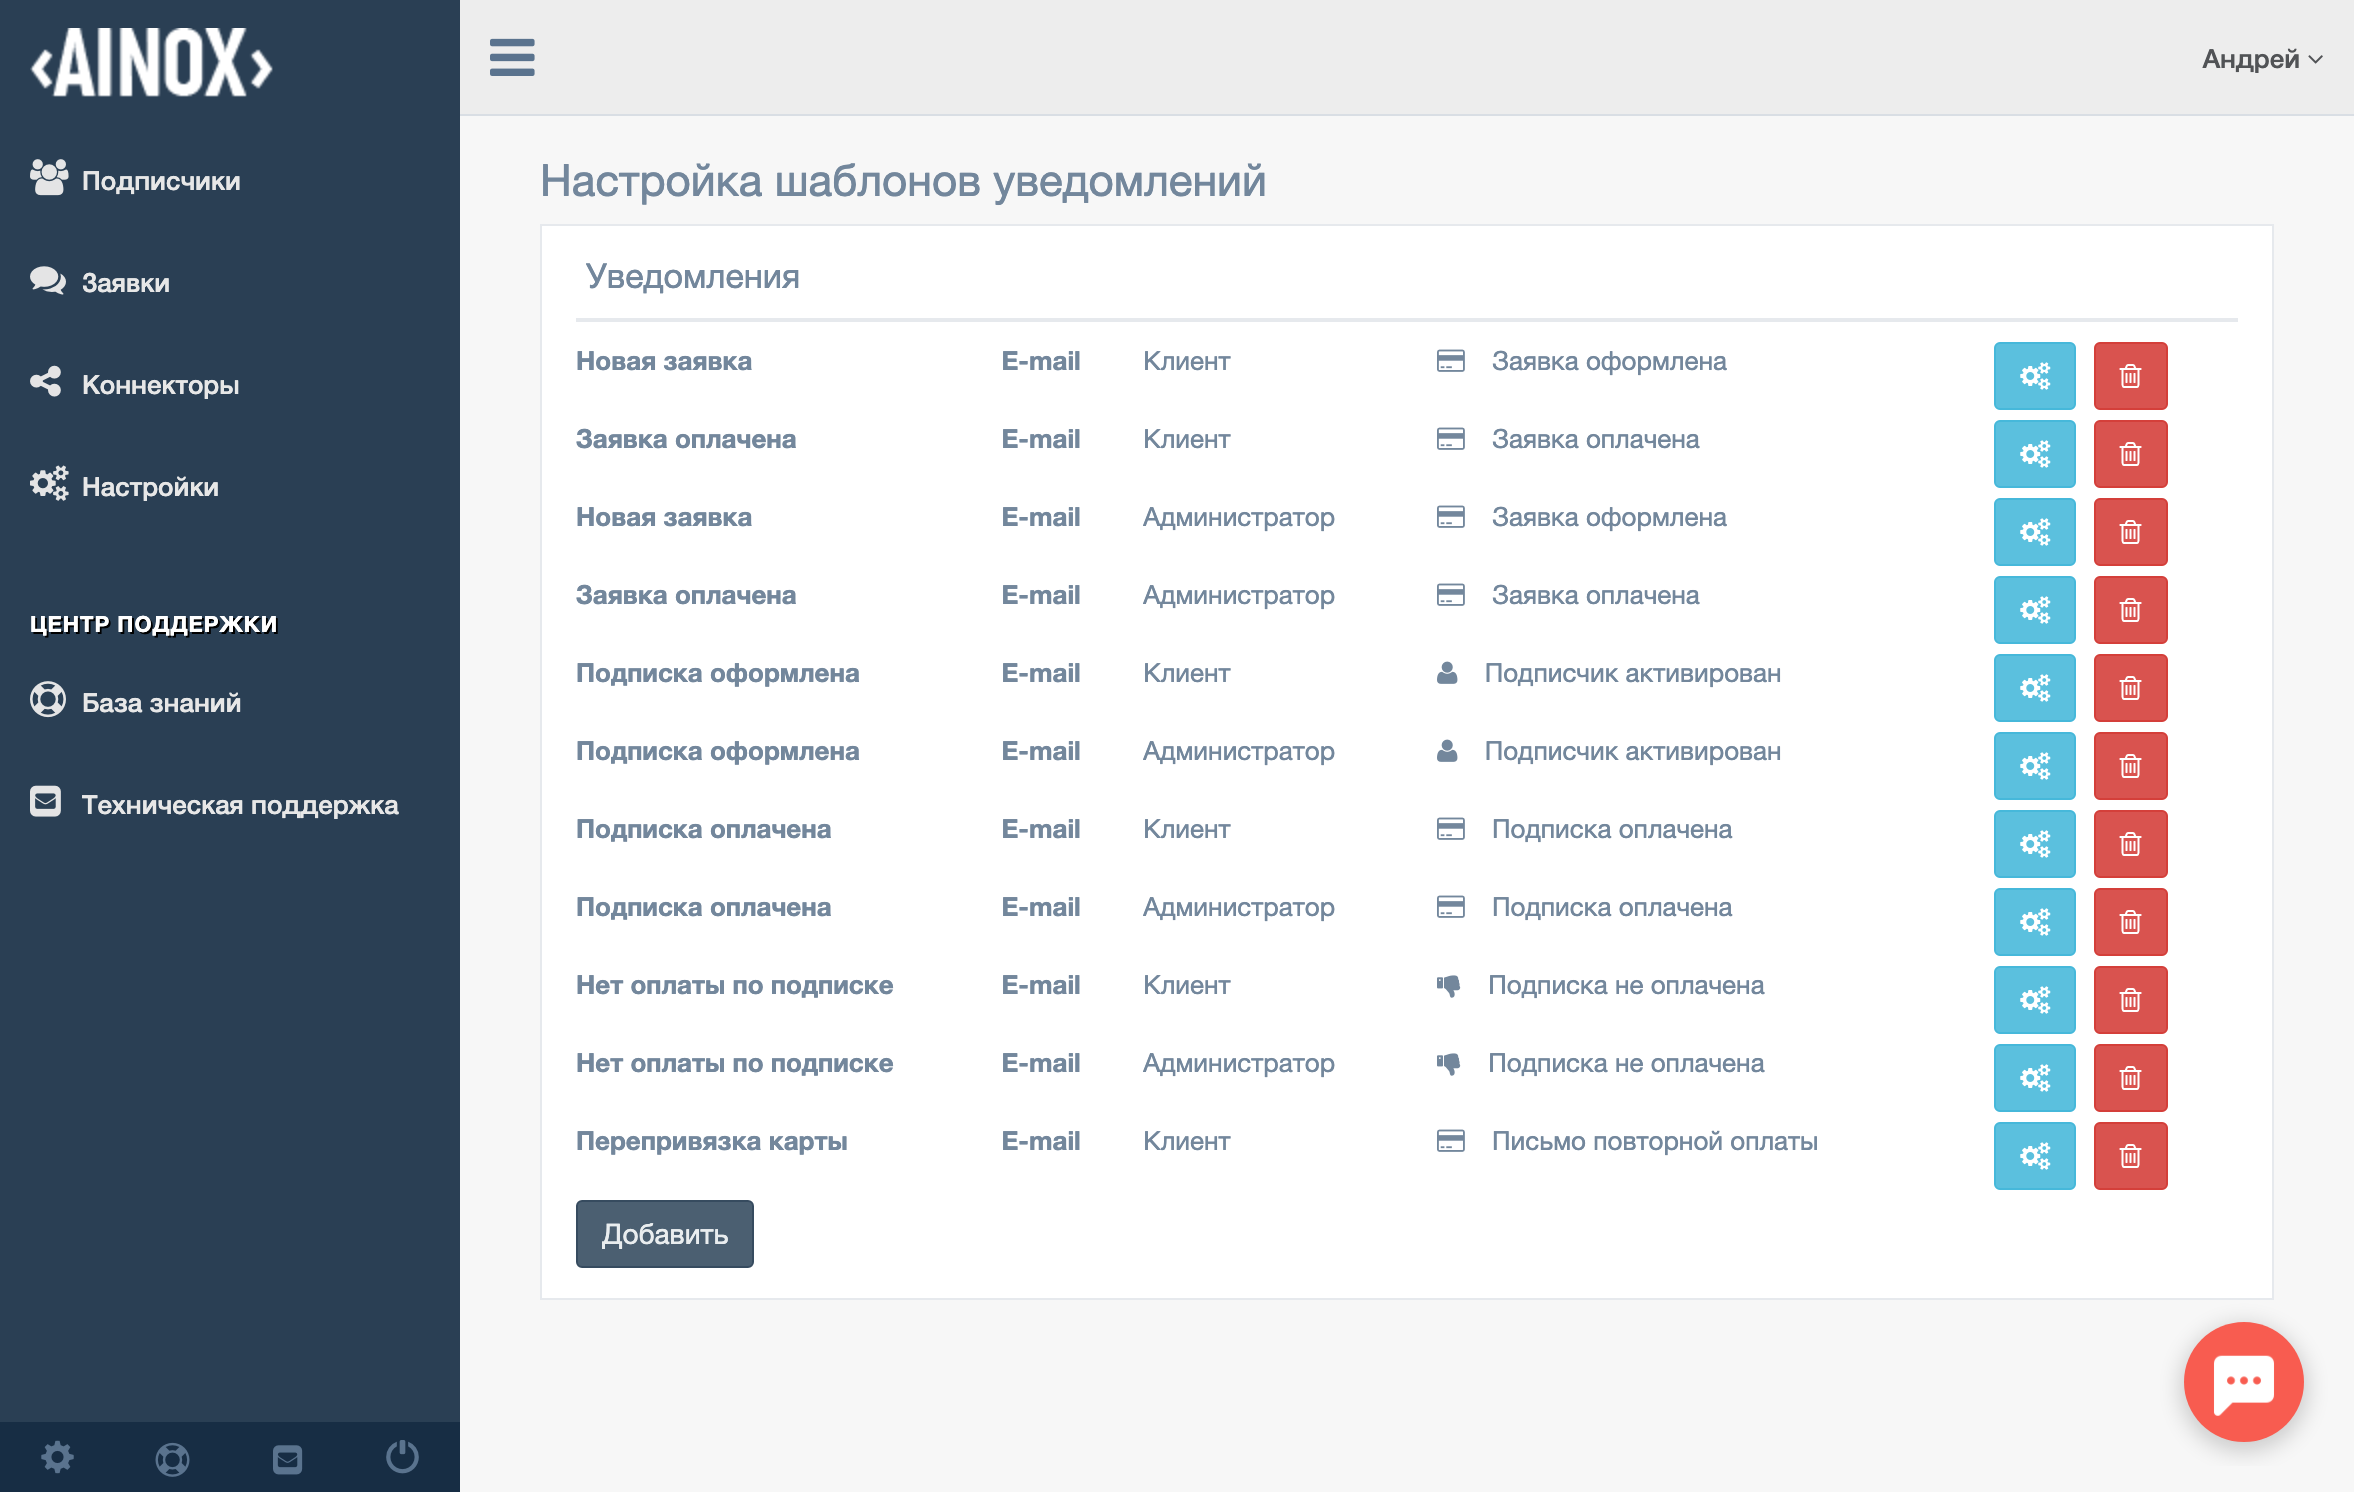Screen dimensions: 2354x1492
Task: Remove Заявка оплачена Администратор notification
Action: click(x=2130, y=610)
